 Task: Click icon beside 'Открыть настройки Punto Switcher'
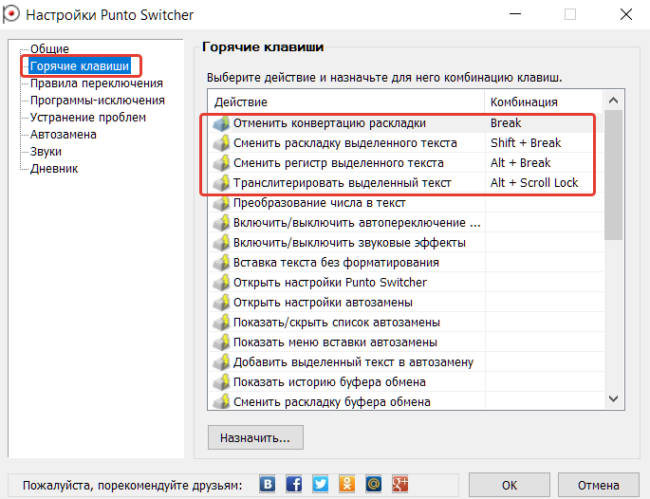(221, 282)
